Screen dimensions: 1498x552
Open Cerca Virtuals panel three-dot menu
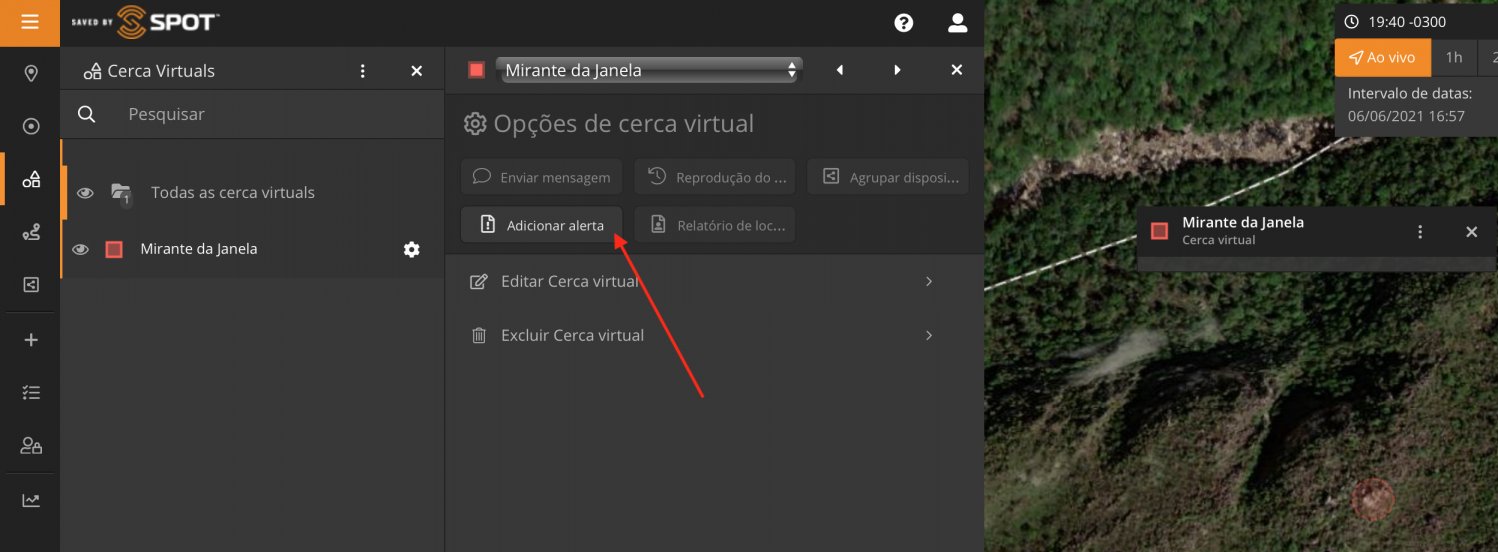(x=363, y=71)
